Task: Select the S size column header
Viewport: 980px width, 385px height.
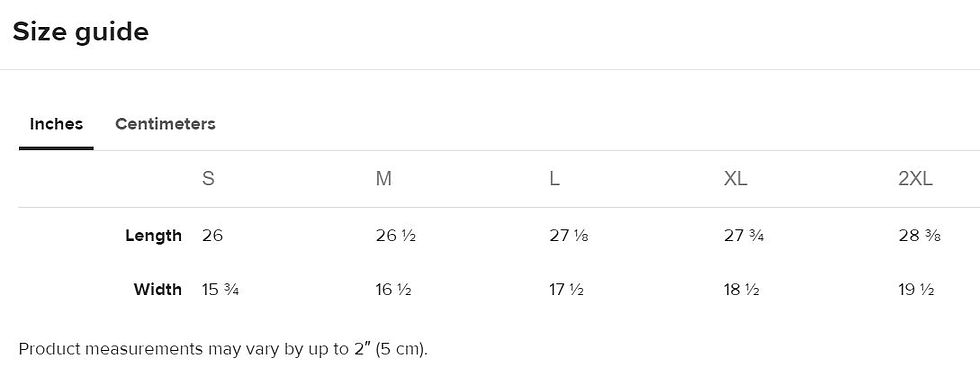Action: click(208, 179)
